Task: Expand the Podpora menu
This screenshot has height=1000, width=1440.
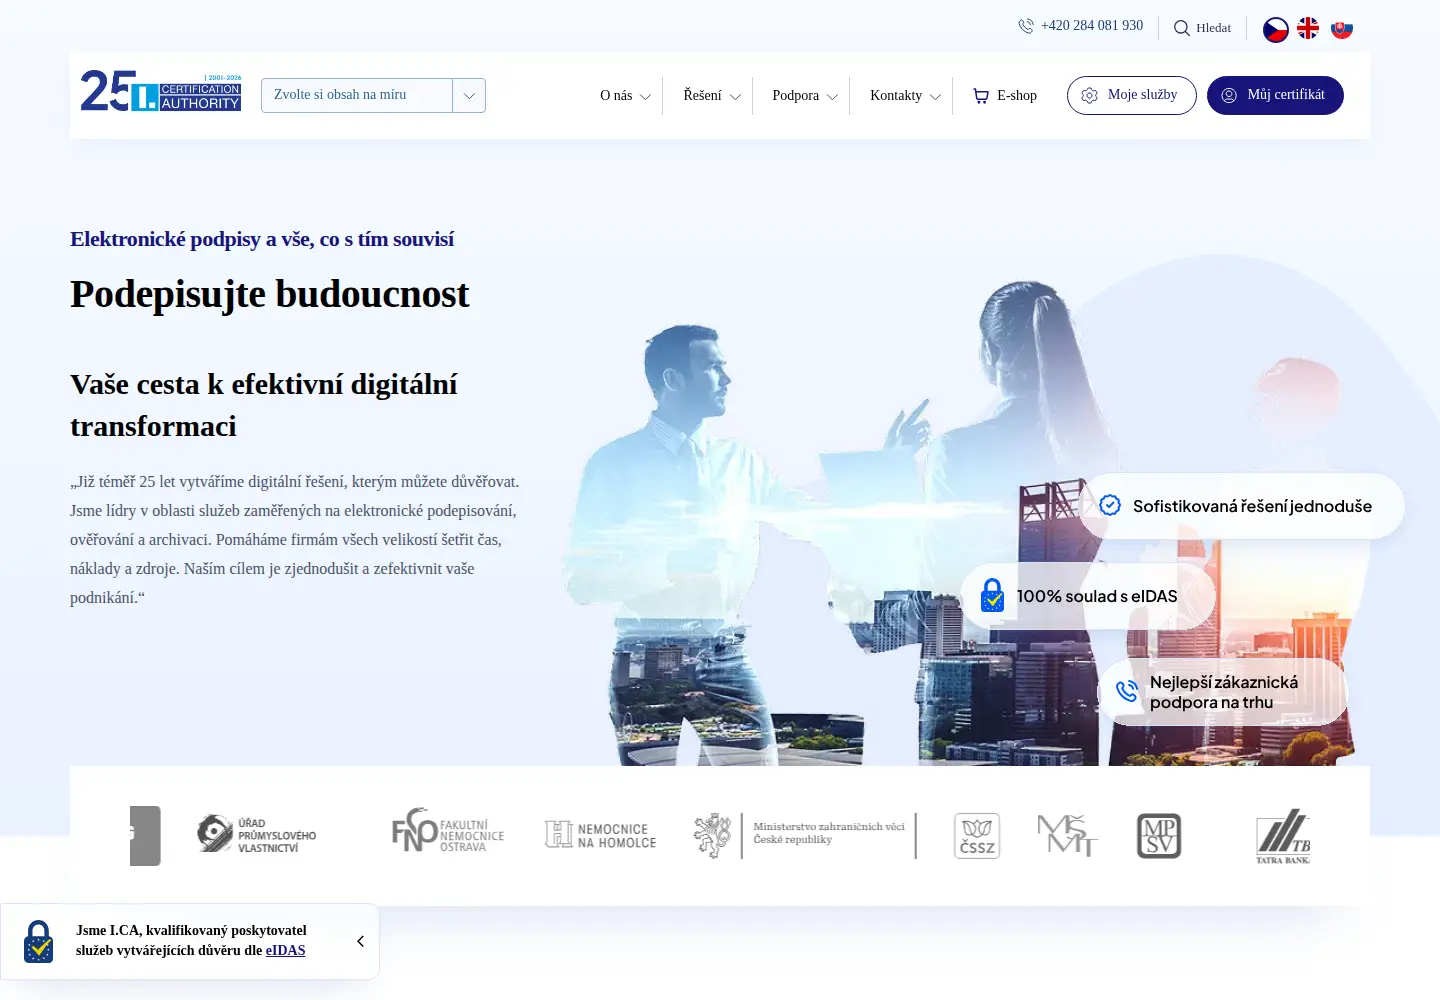Action: pos(805,96)
